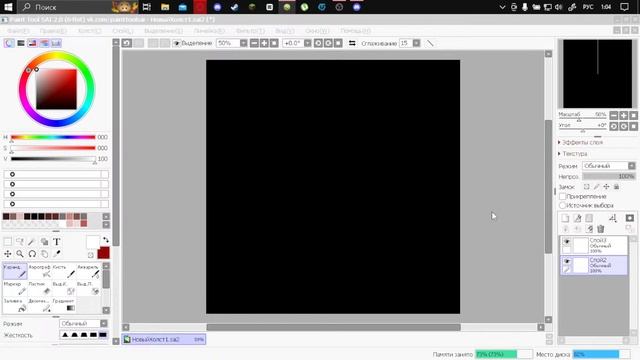Open the +0.0° rotation angle dropdown
This screenshot has height=360, width=640.
308,43
